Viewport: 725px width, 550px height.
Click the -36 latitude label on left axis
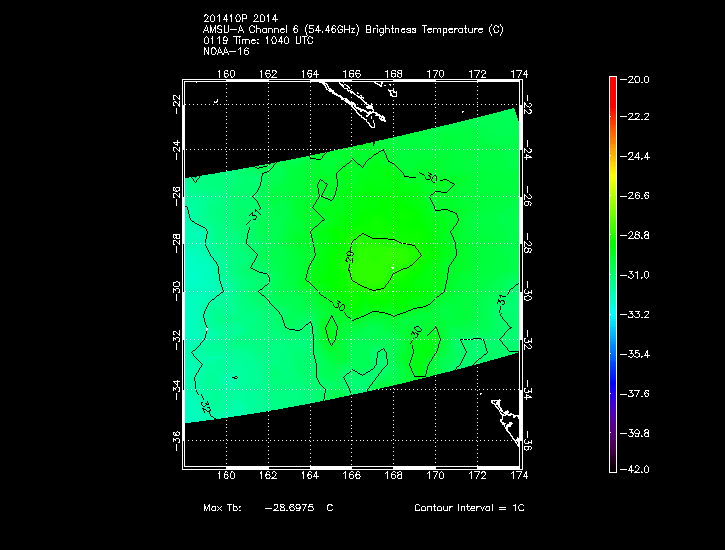click(176, 437)
